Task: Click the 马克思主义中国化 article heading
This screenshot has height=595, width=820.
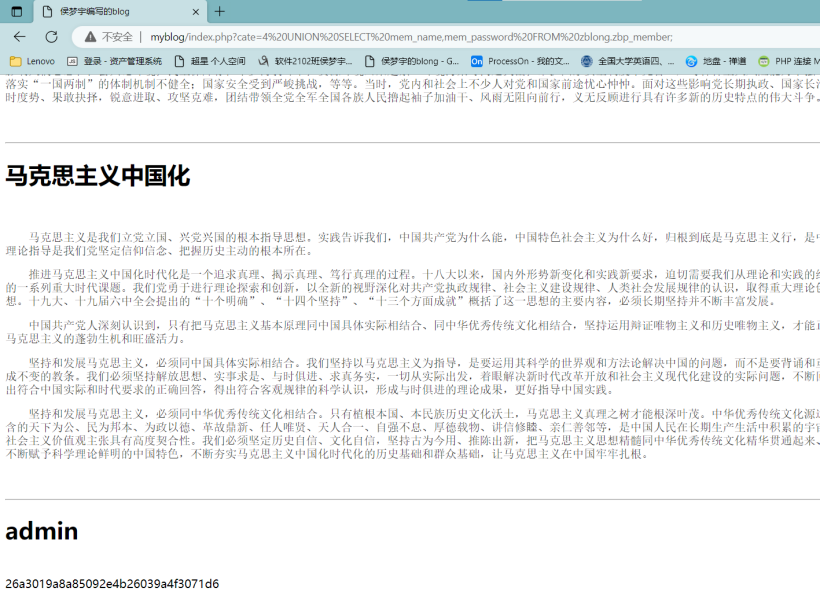Action: (x=98, y=176)
